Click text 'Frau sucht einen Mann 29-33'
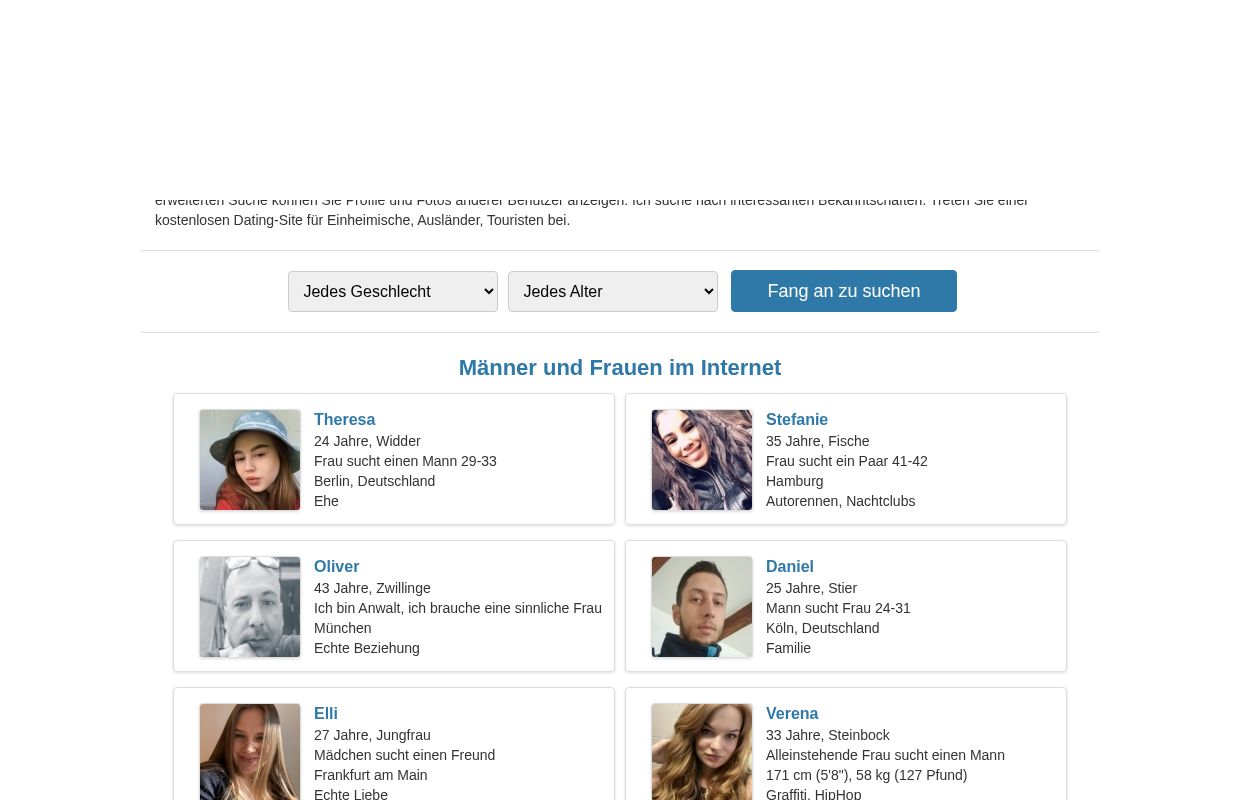 pos(405,461)
